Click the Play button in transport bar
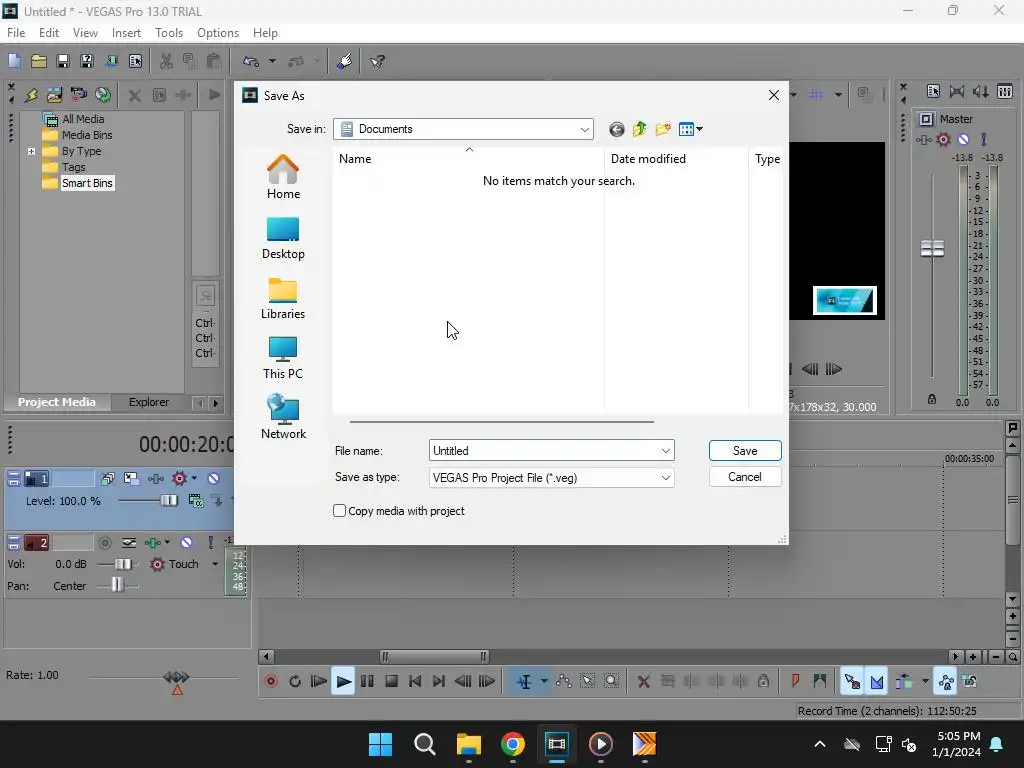Screen dimensions: 1024x768 tap(343, 682)
